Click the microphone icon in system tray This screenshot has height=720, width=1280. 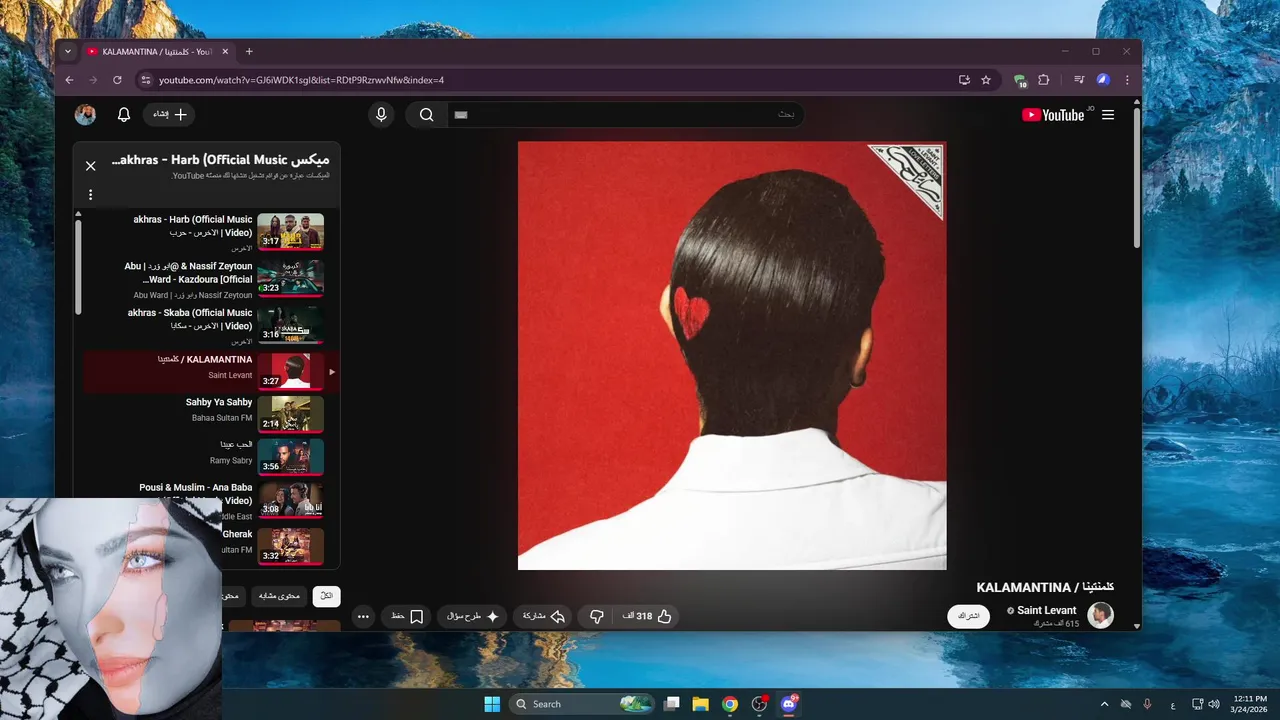[x=1147, y=704]
